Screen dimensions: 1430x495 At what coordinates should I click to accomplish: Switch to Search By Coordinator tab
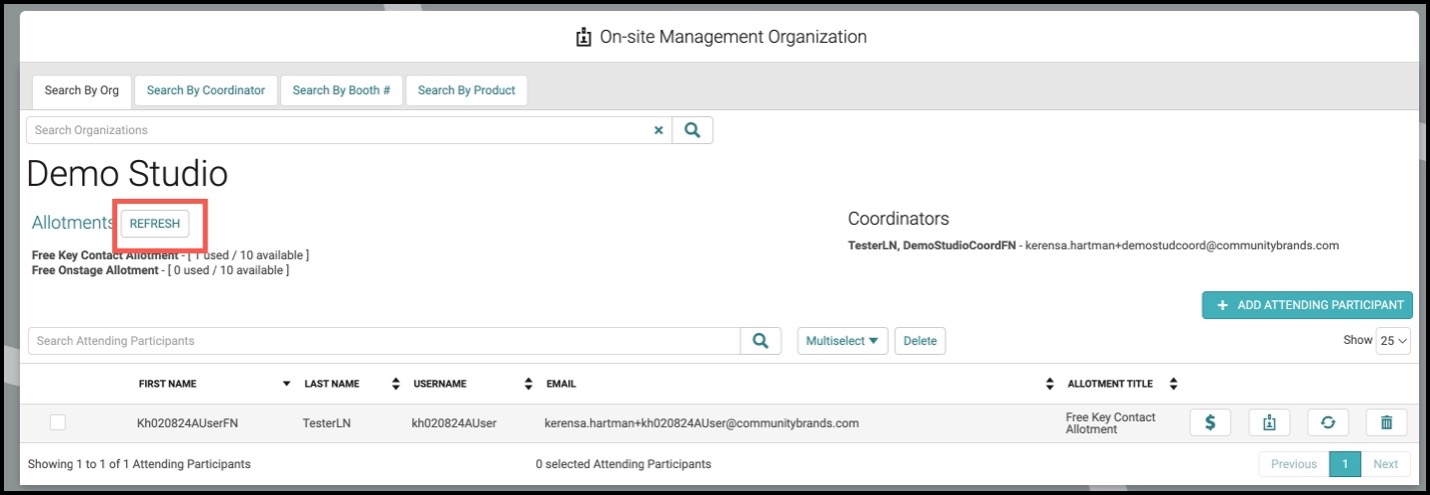(206, 90)
